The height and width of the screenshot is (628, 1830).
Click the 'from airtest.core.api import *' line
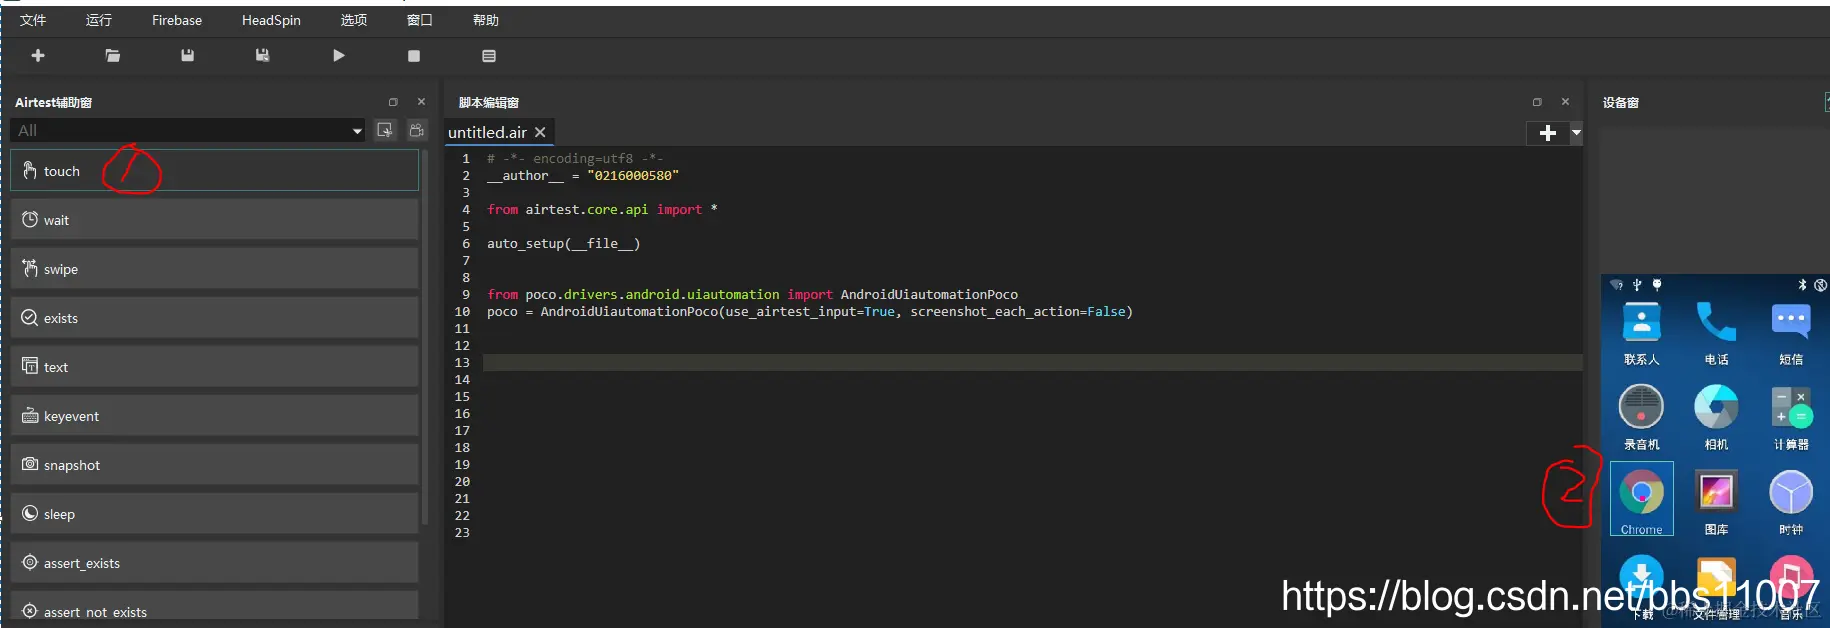pyautogui.click(x=602, y=209)
